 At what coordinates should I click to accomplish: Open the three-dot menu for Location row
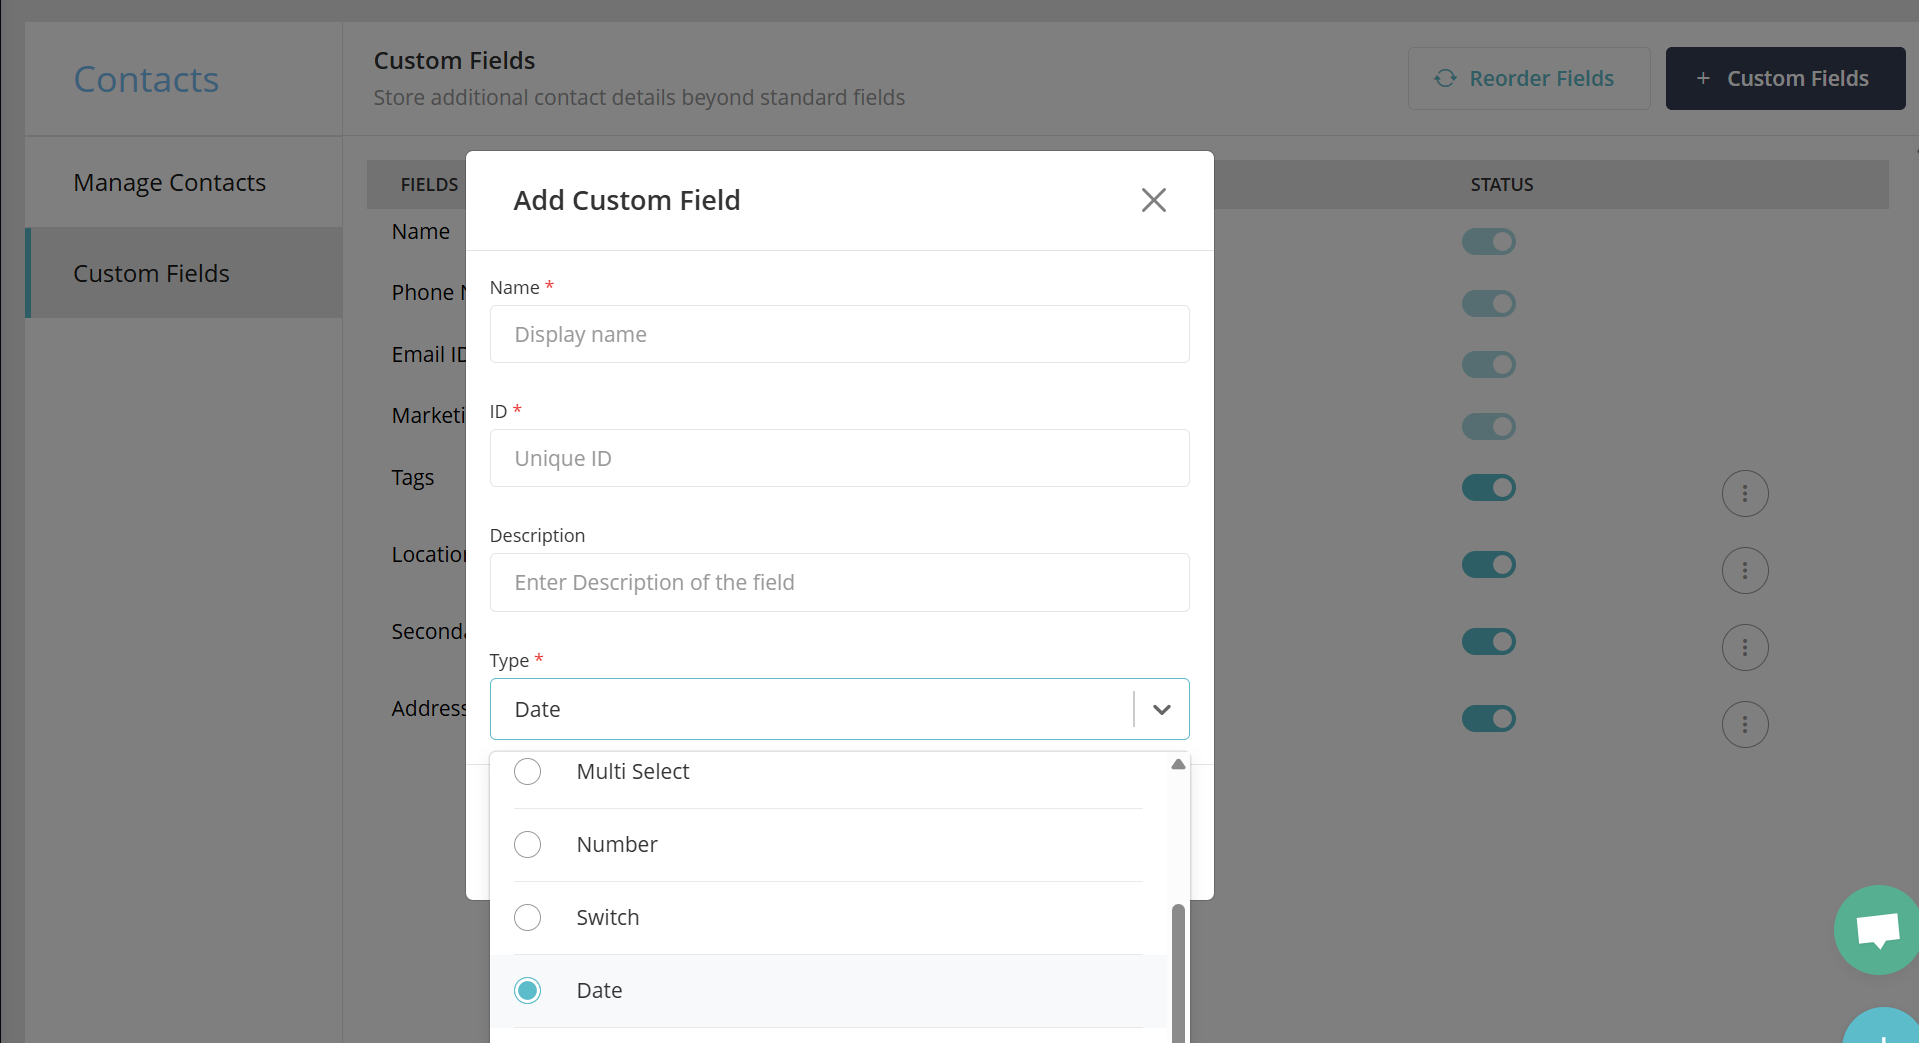click(1744, 570)
